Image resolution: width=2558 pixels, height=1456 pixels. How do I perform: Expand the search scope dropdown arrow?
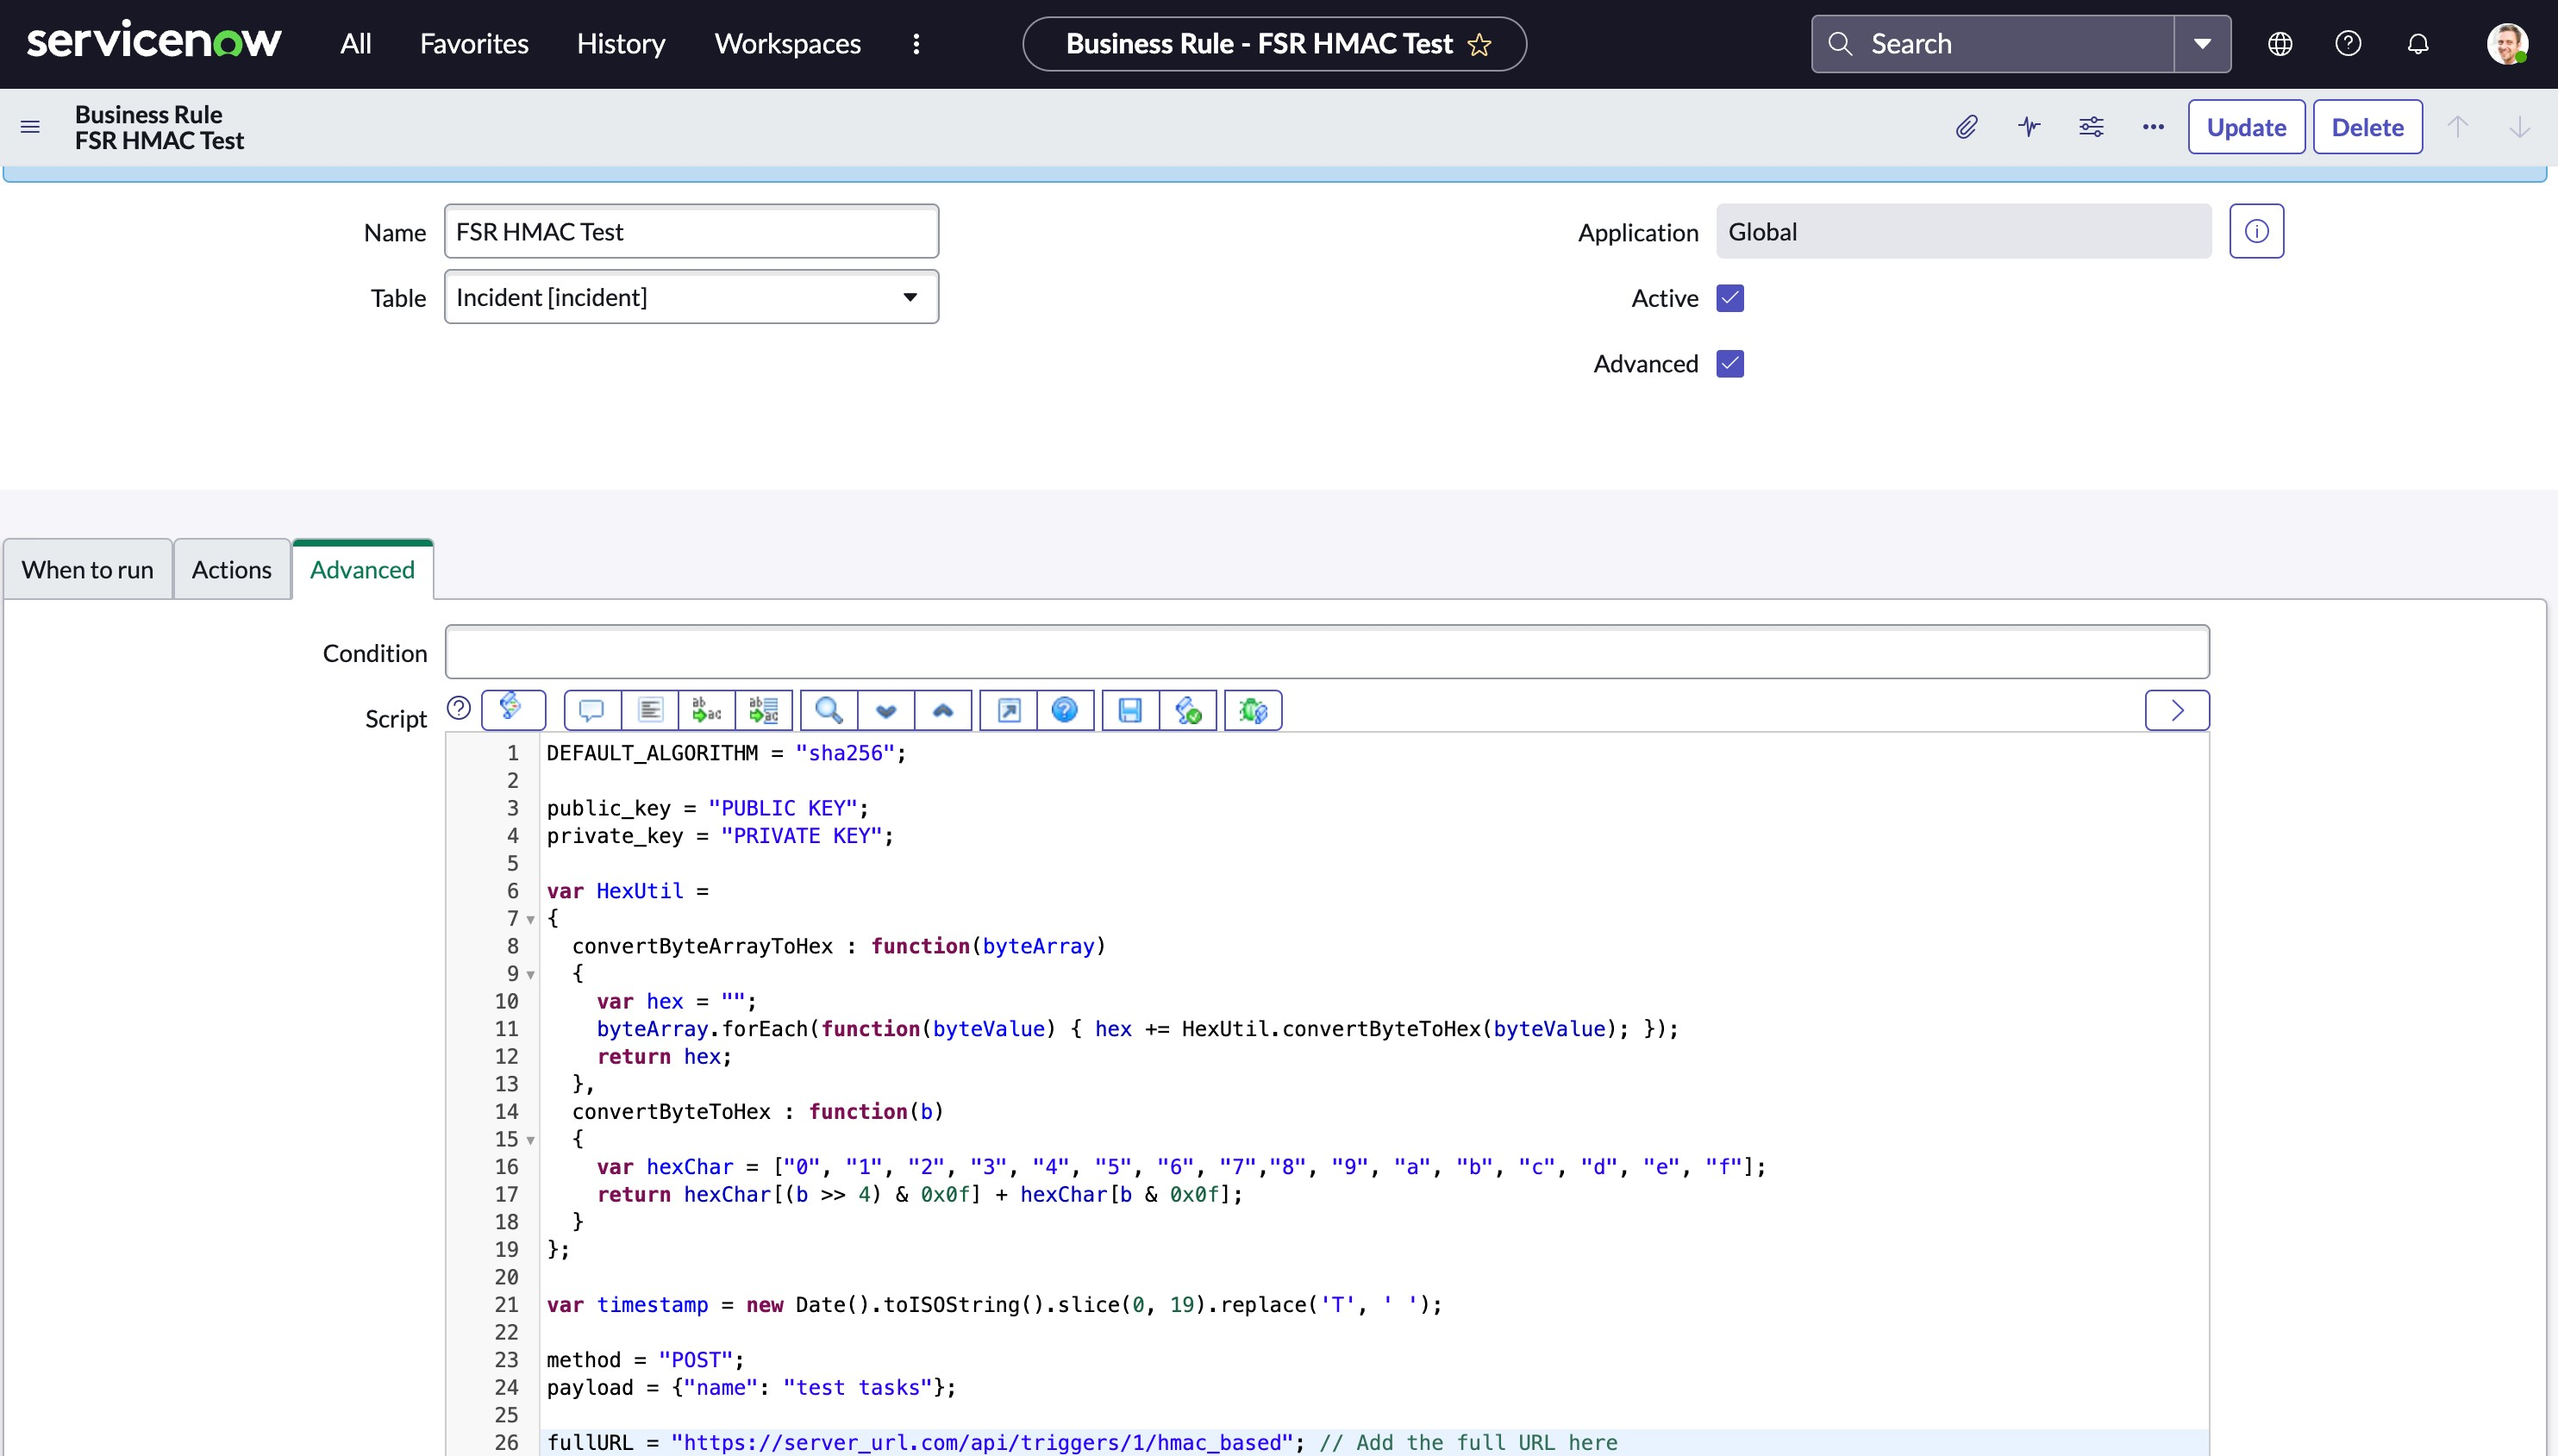click(2202, 44)
